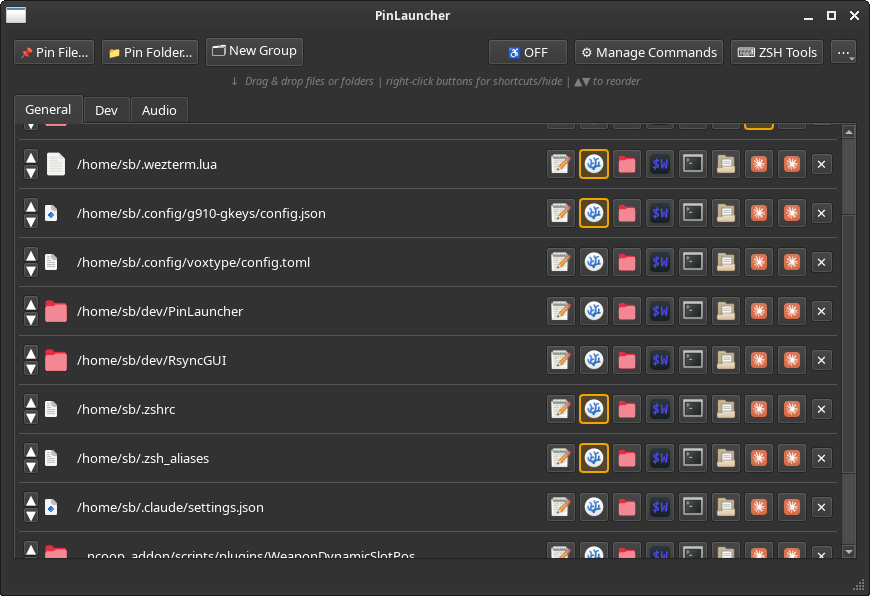The image size is (870, 596).
Task: Click the $W icon for .zsh_aliases
Action: pos(660,458)
